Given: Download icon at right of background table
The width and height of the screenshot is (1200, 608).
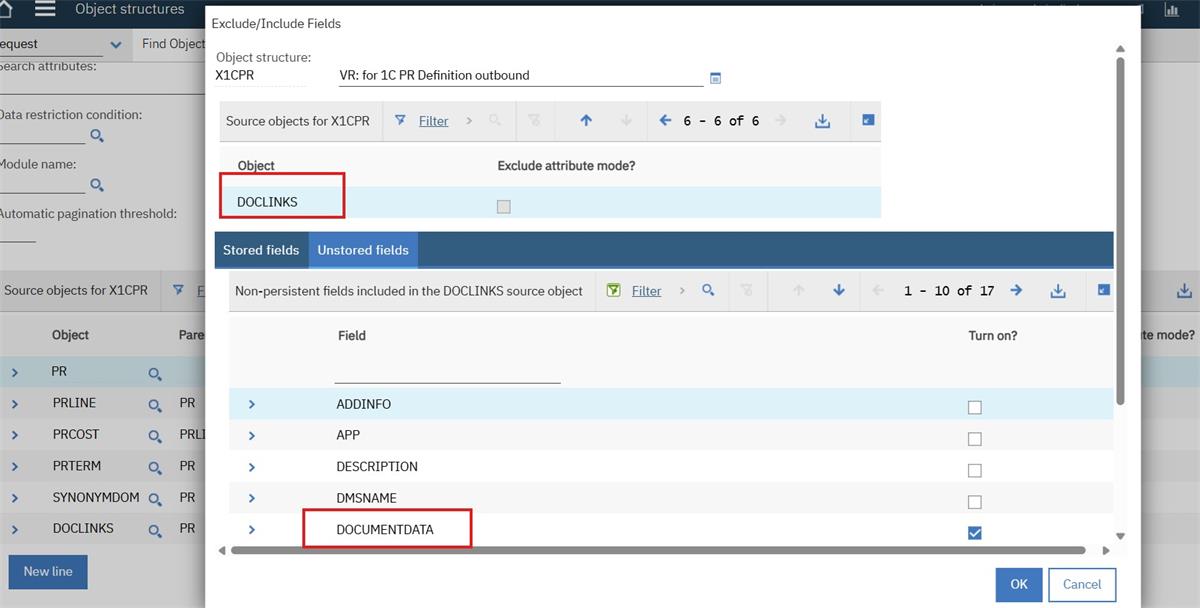Looking at the screenshot, I should pos(1184,291).
